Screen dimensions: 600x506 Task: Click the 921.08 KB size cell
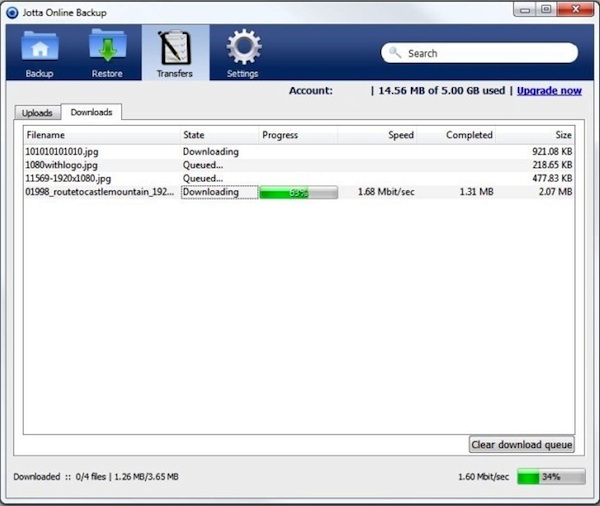[552, 152]
